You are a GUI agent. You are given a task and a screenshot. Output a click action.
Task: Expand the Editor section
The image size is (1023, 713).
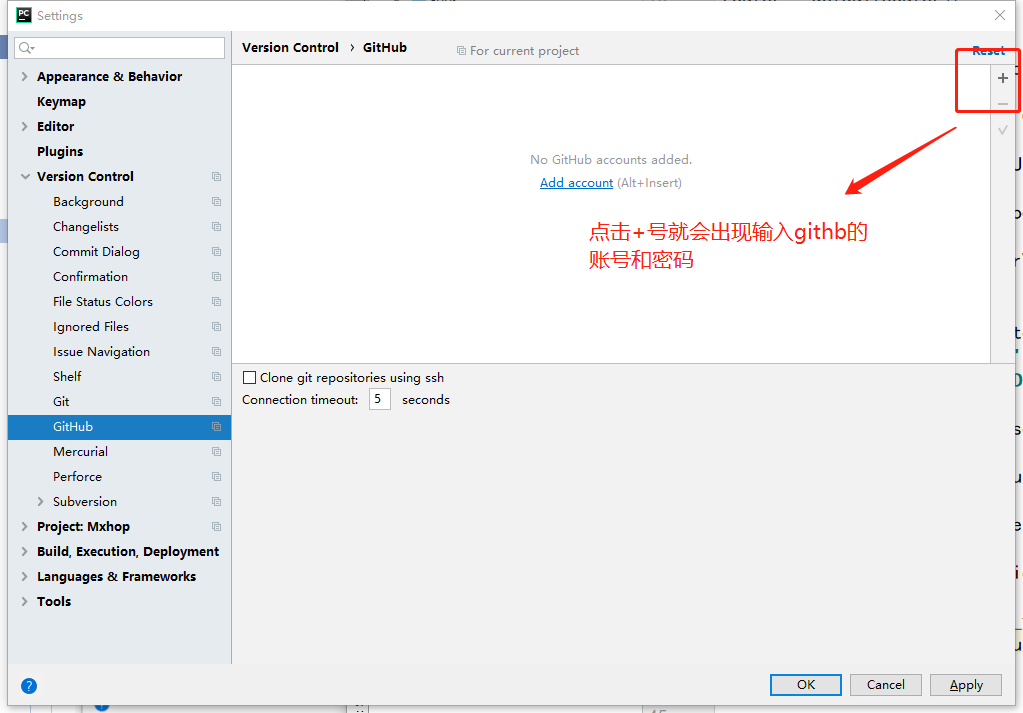pyautogui.click(x=24, y=127)
